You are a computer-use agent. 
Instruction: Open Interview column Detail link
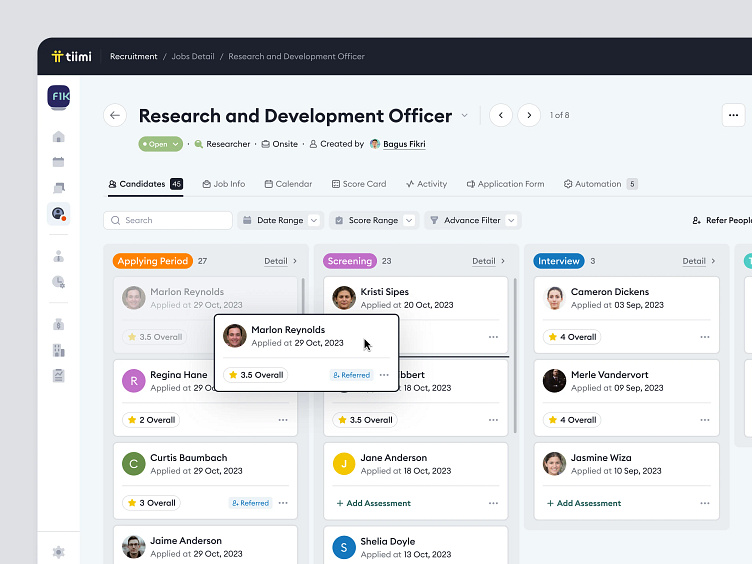(699, 261)
